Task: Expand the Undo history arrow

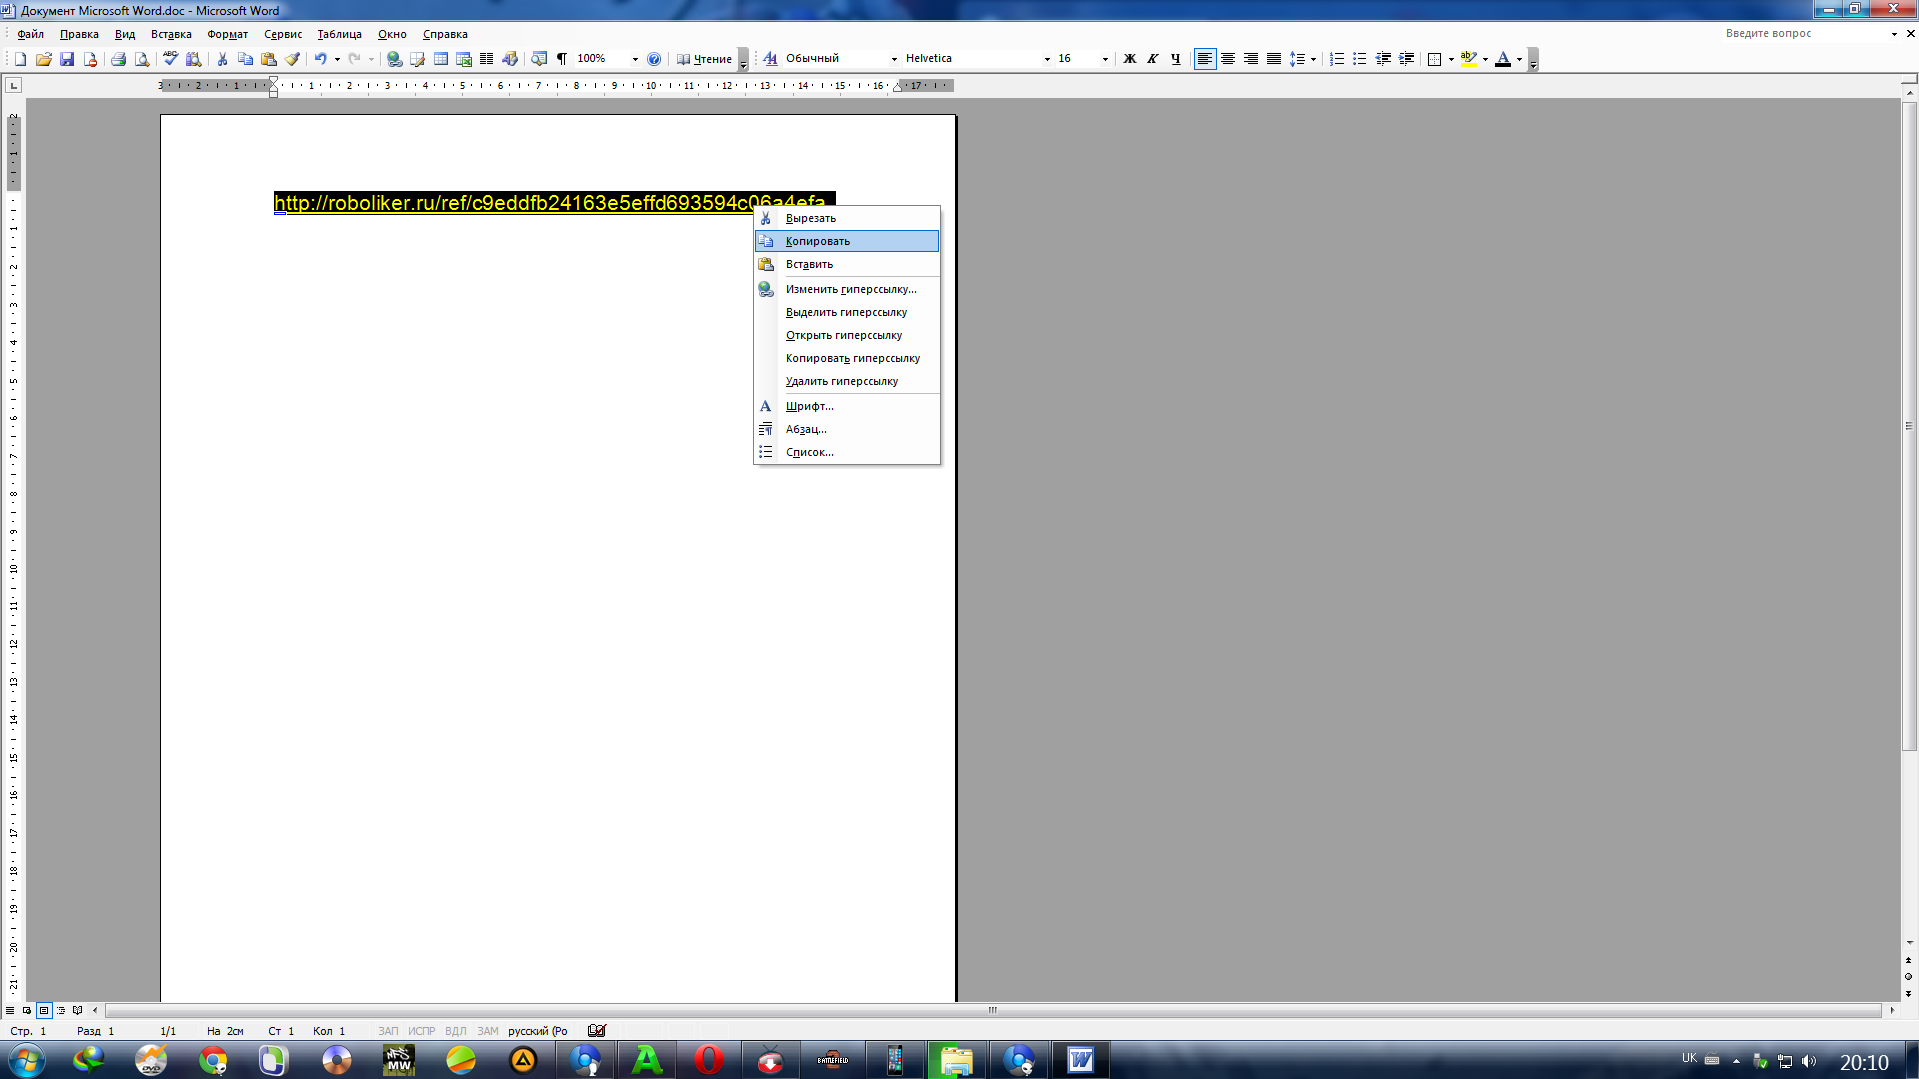Action: pyautogui.click(x=337, y=59)
